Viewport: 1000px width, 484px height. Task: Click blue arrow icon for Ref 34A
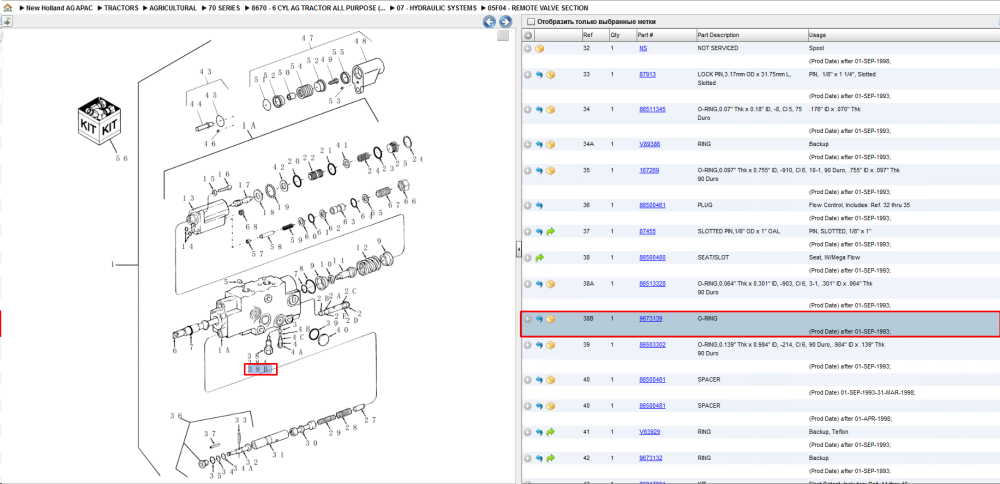[539, 145]
